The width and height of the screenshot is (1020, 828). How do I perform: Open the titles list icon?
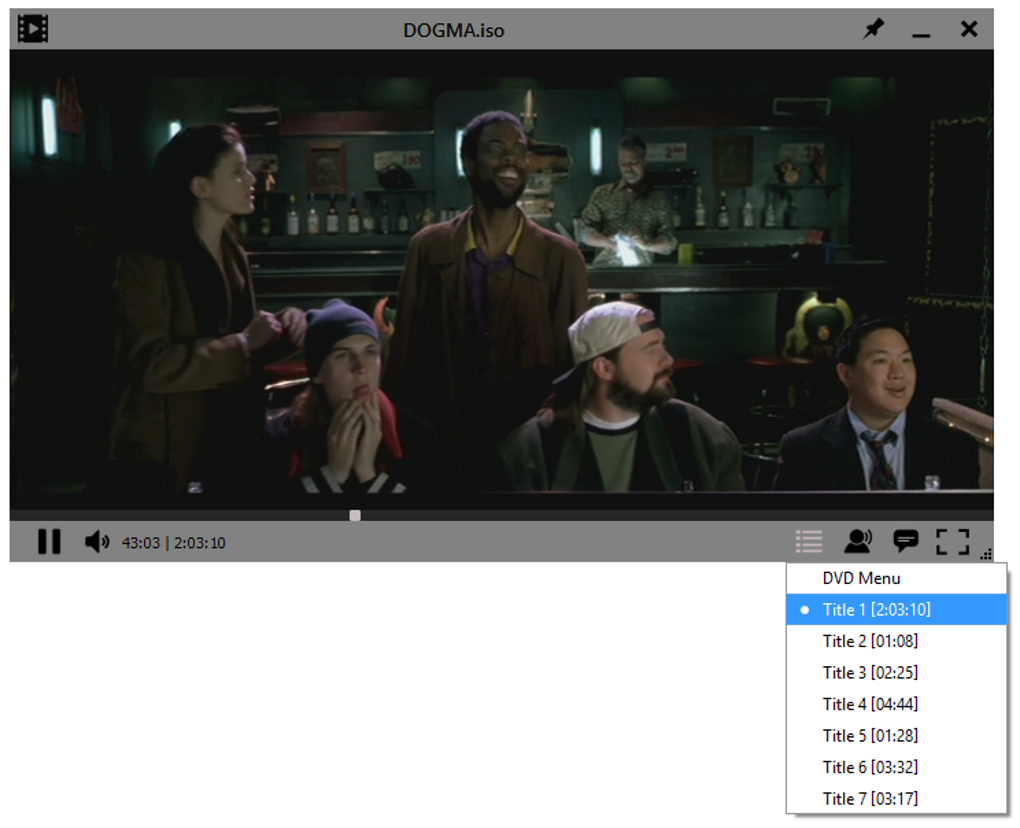click(x=809, y=541)
